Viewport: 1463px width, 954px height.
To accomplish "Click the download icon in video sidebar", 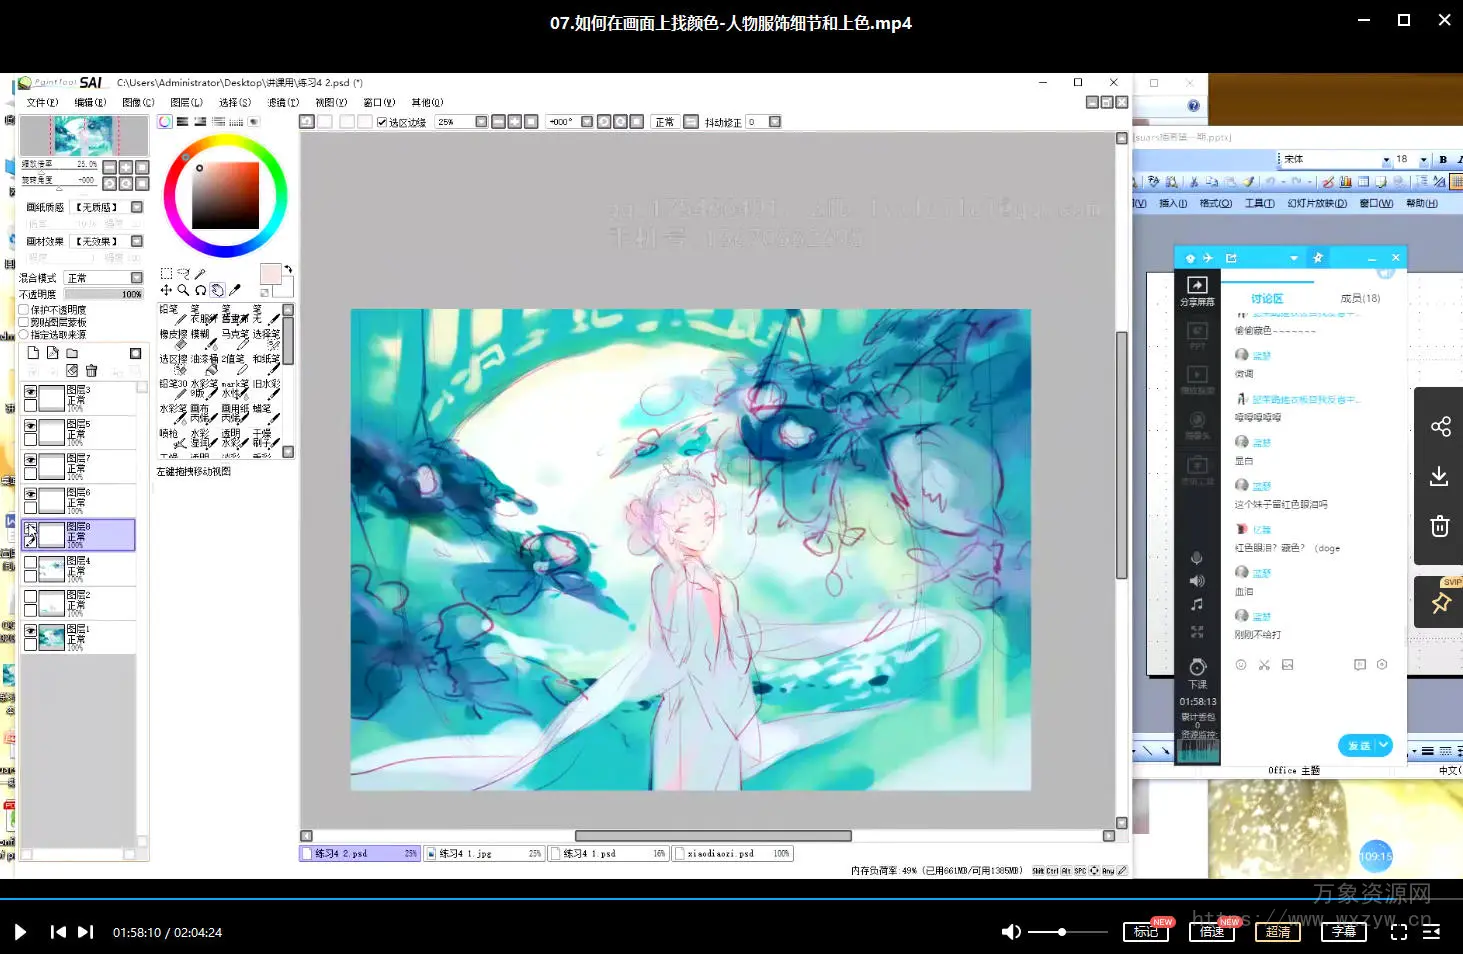I will click(x=1439, y=476).
